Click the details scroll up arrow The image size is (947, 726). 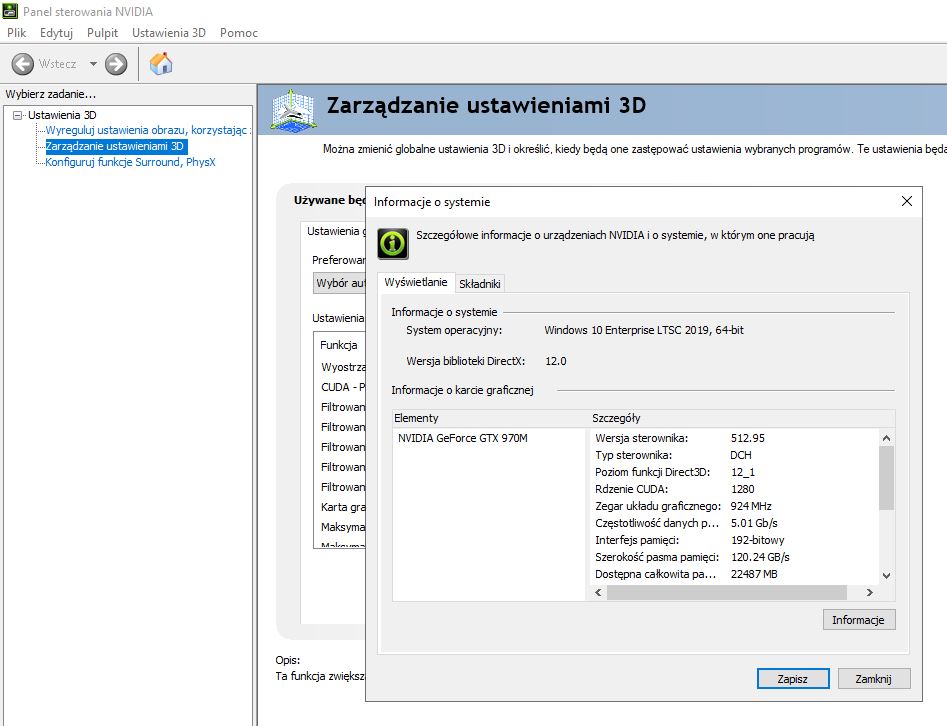(x=886, y=438)
